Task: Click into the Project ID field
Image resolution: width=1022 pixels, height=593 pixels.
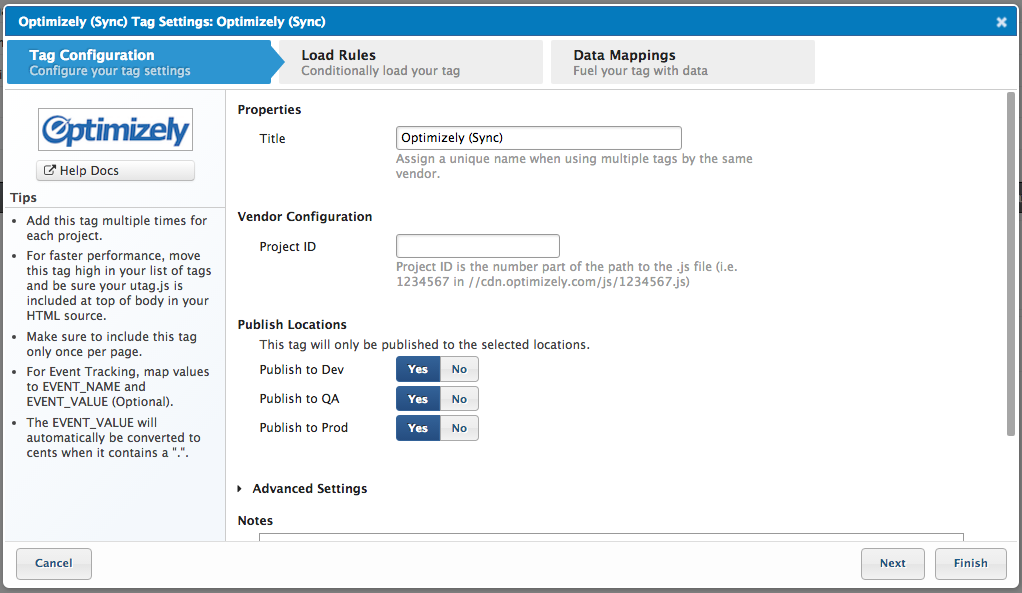Action: (477, 246)
